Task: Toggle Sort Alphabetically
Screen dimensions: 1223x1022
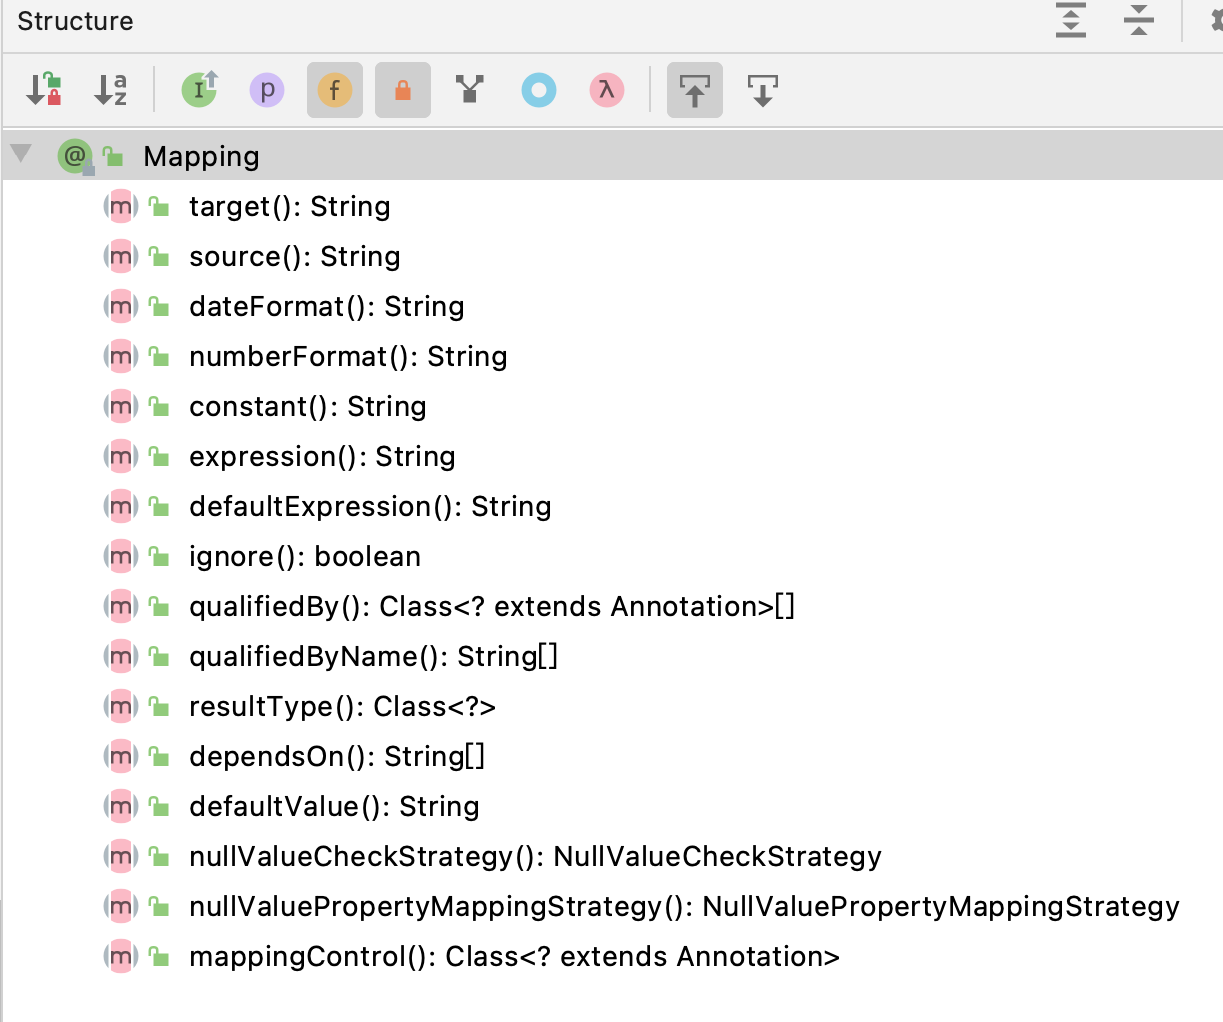Action: point(111,90)
